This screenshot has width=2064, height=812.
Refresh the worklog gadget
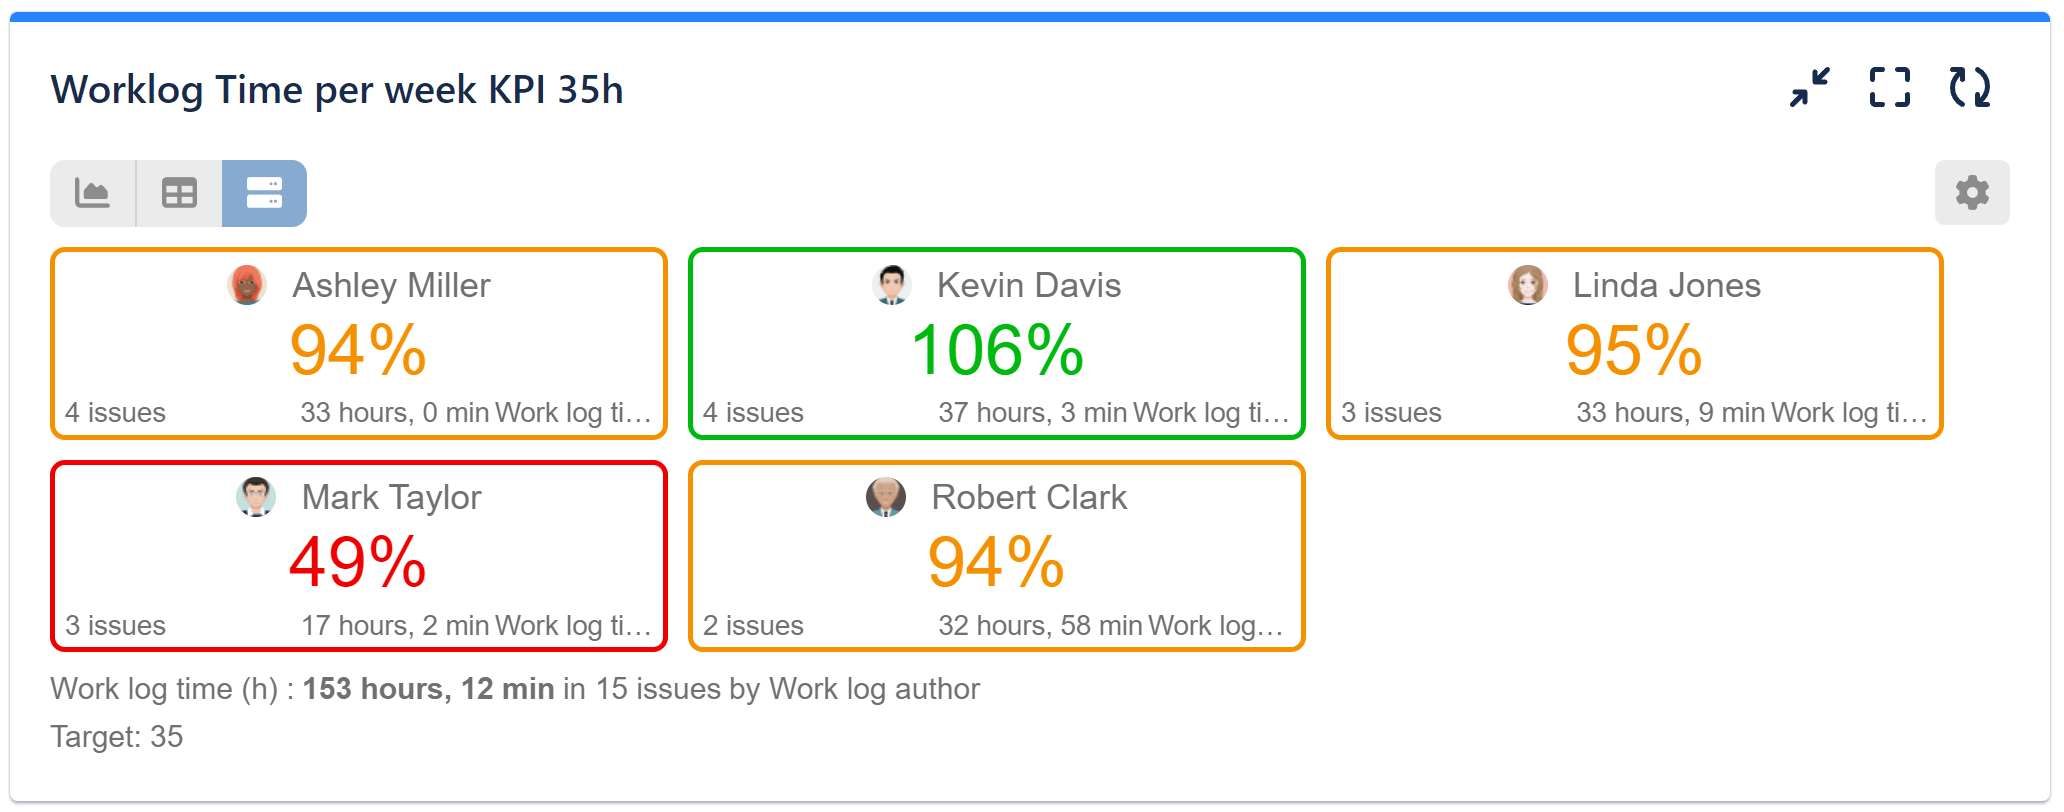[x=1969, y=89]
